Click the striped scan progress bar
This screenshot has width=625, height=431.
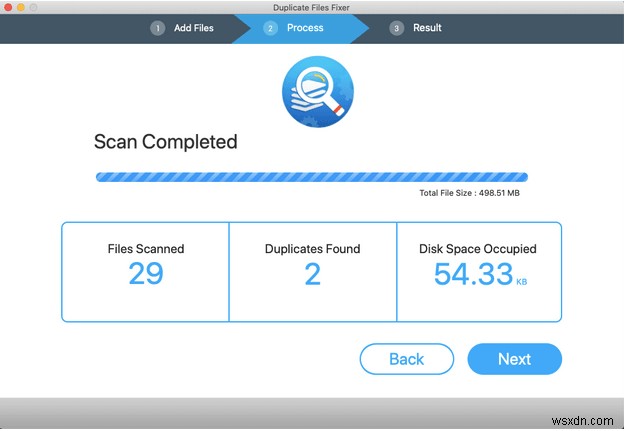312,177
